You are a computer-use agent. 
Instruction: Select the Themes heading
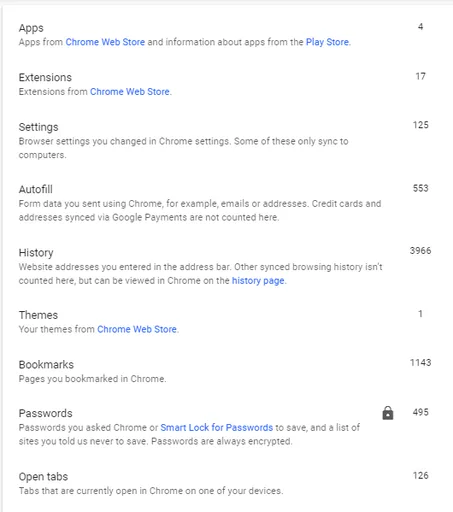[38, 315]
